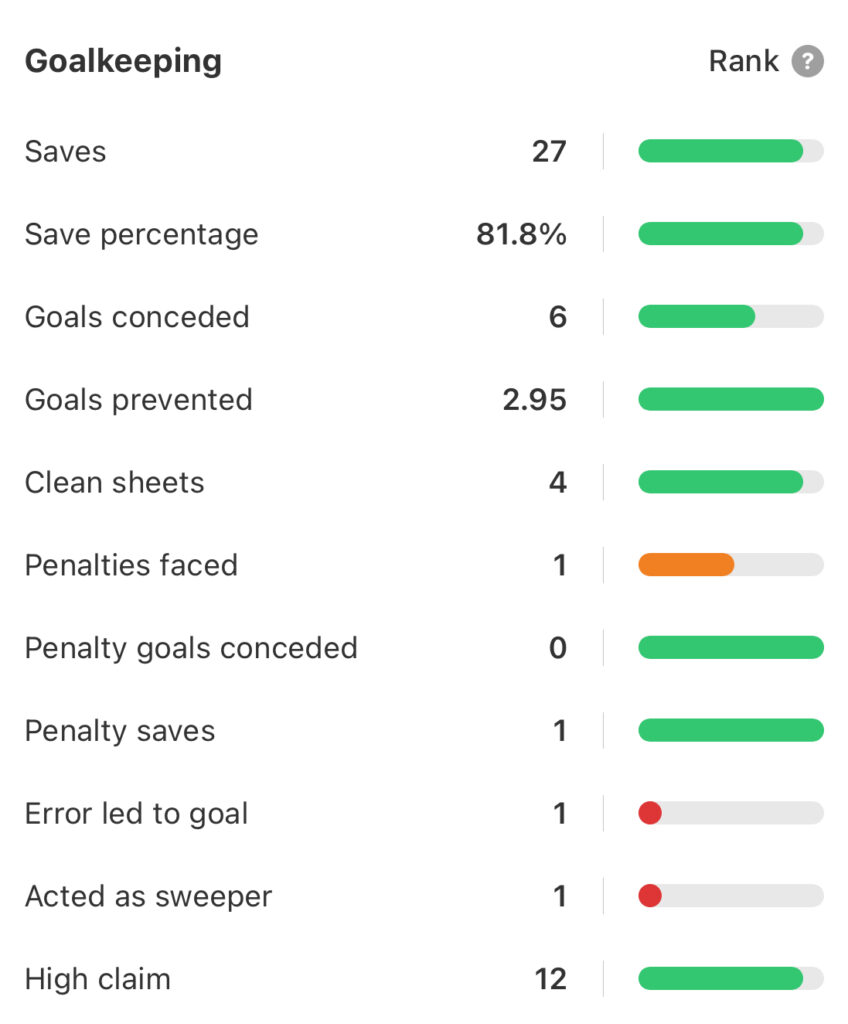848x1024 pixels.
Task: Click the Goals conceded rank bar
Action: [x=697, y=317]
